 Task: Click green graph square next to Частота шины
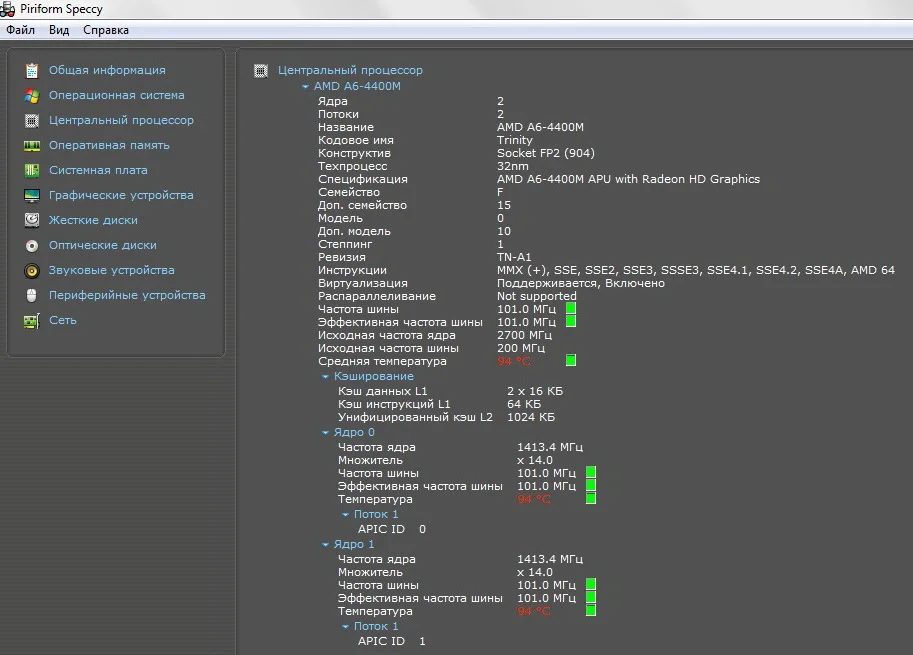click(x=571, y=309)
